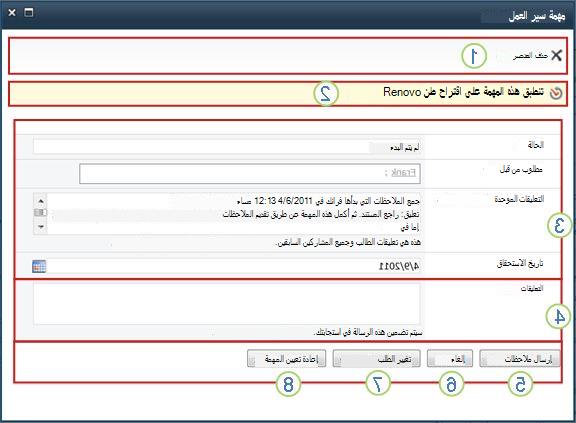This screenshot has width=576, height=423.
Task: Click the 'إرسال ملاحظات' send feedback button
Action: point(520,358)
